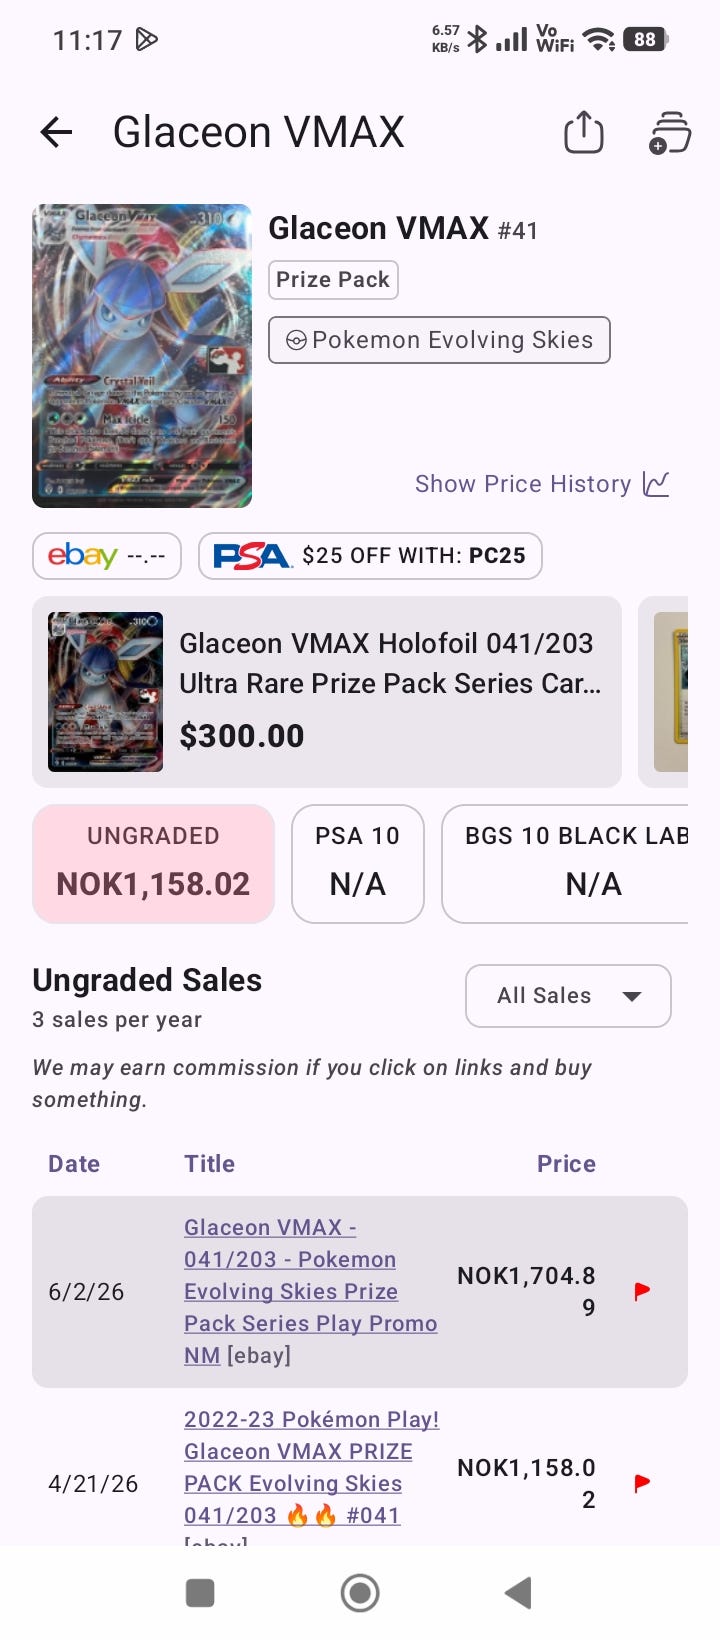
Task: Open the All Sales dropdown
Action: (x=568, y=996)
